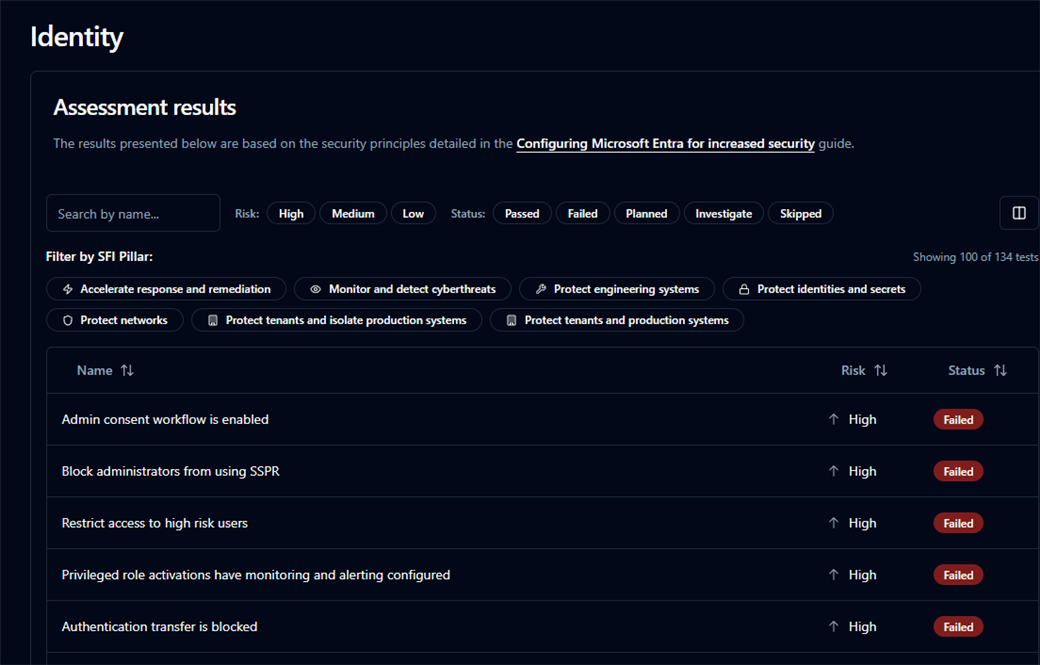This screenshot has width=1040, height=665.
Task: Toggle the Medium risk filter
Action: (x=353, y=213)
